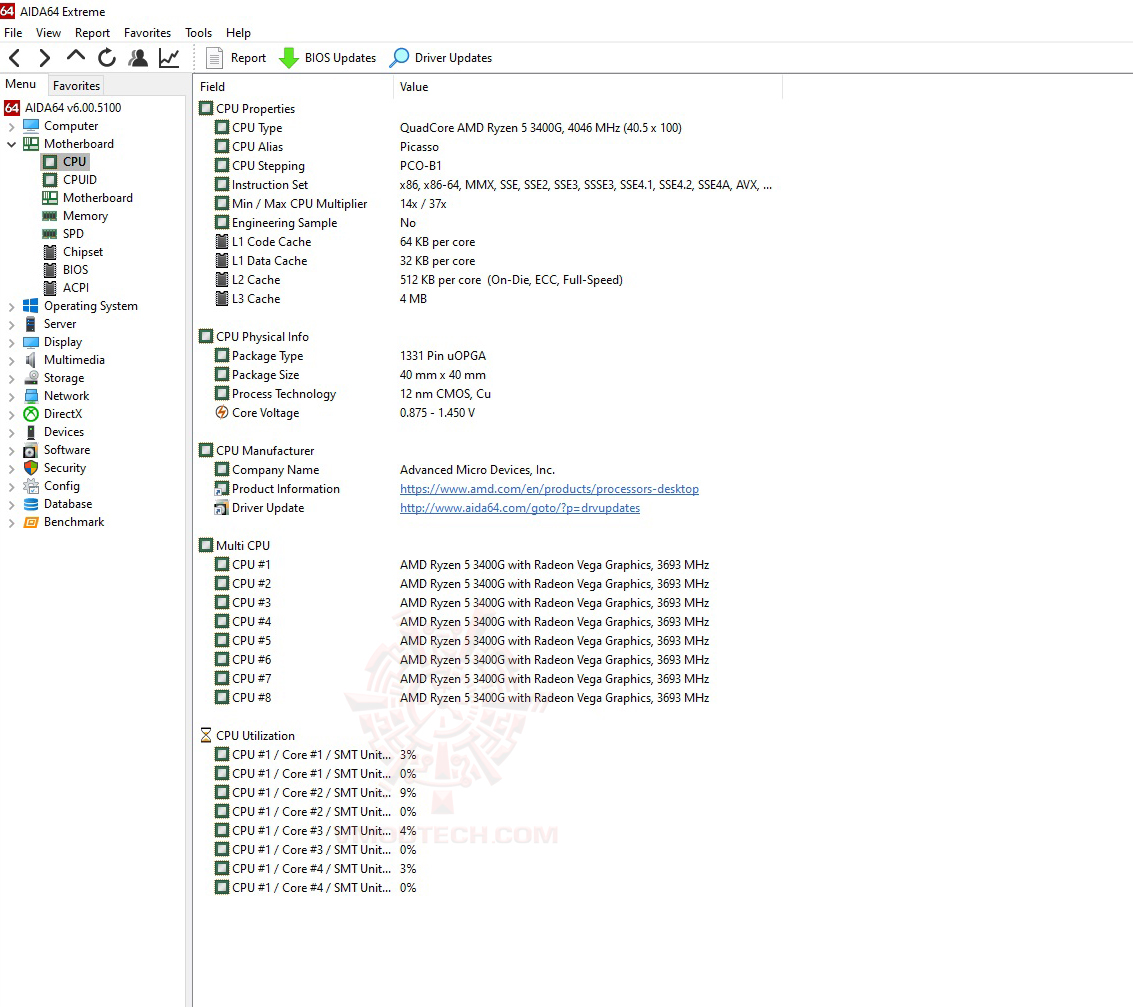Open Driver Updates from toolbar

tap(441, 58)
